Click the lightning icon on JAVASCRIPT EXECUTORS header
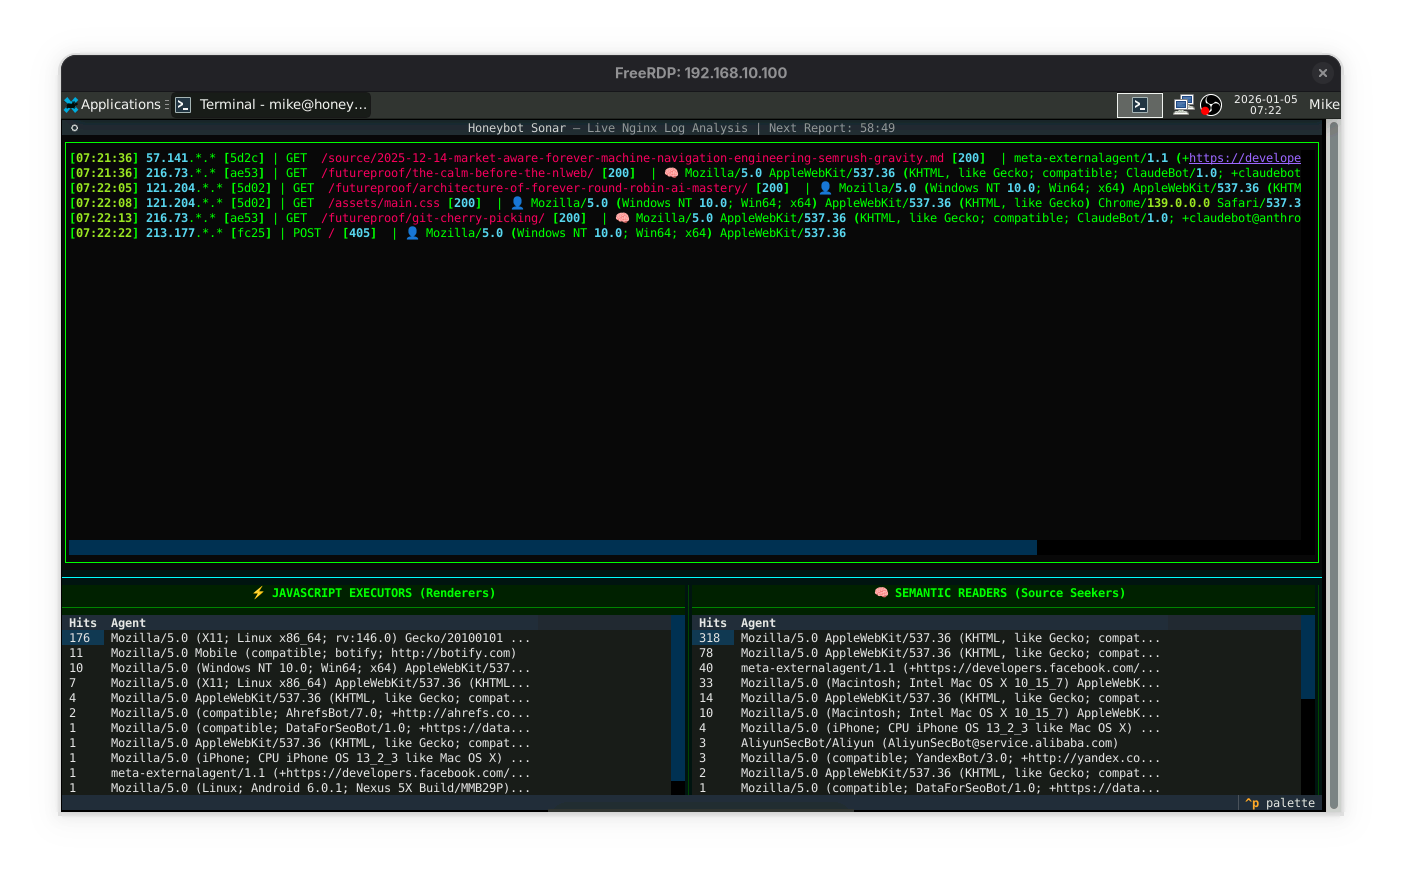This screenshot has width=1402, height=879. coord(259,592)
